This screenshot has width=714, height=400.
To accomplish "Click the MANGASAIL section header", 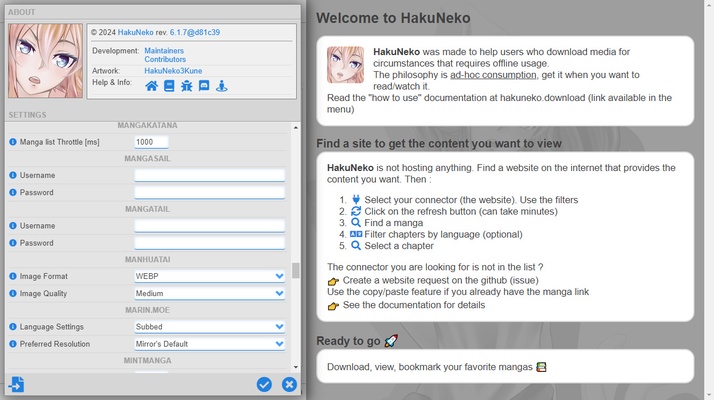I will coord(147,159).
